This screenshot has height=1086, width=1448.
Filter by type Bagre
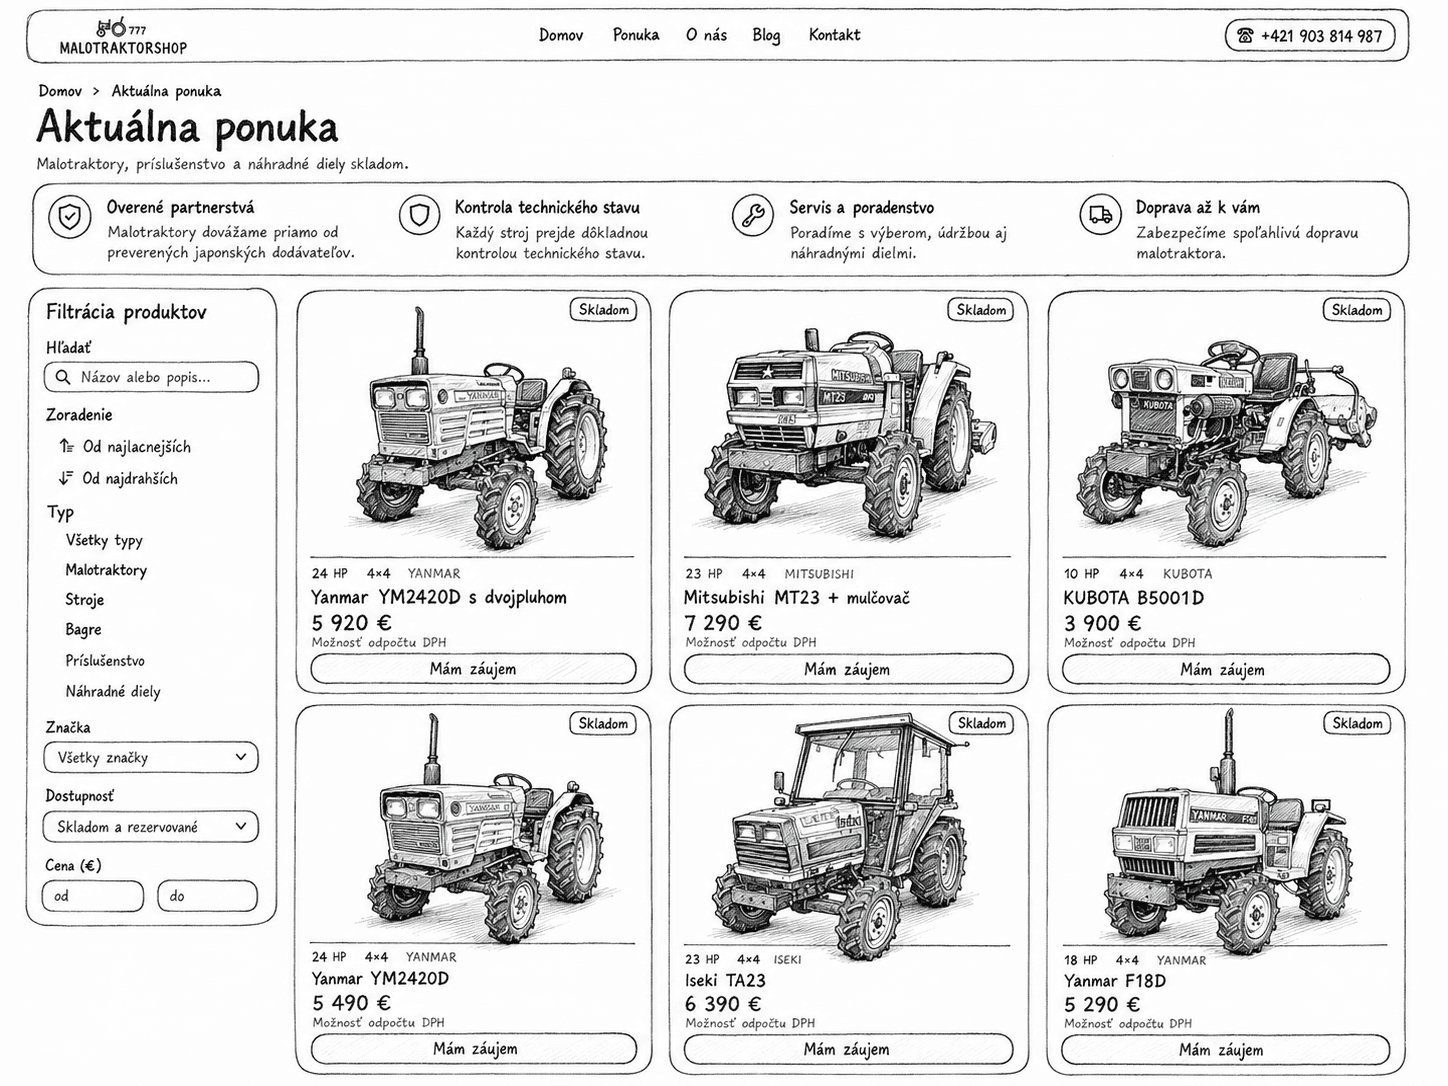coord(83,630)
